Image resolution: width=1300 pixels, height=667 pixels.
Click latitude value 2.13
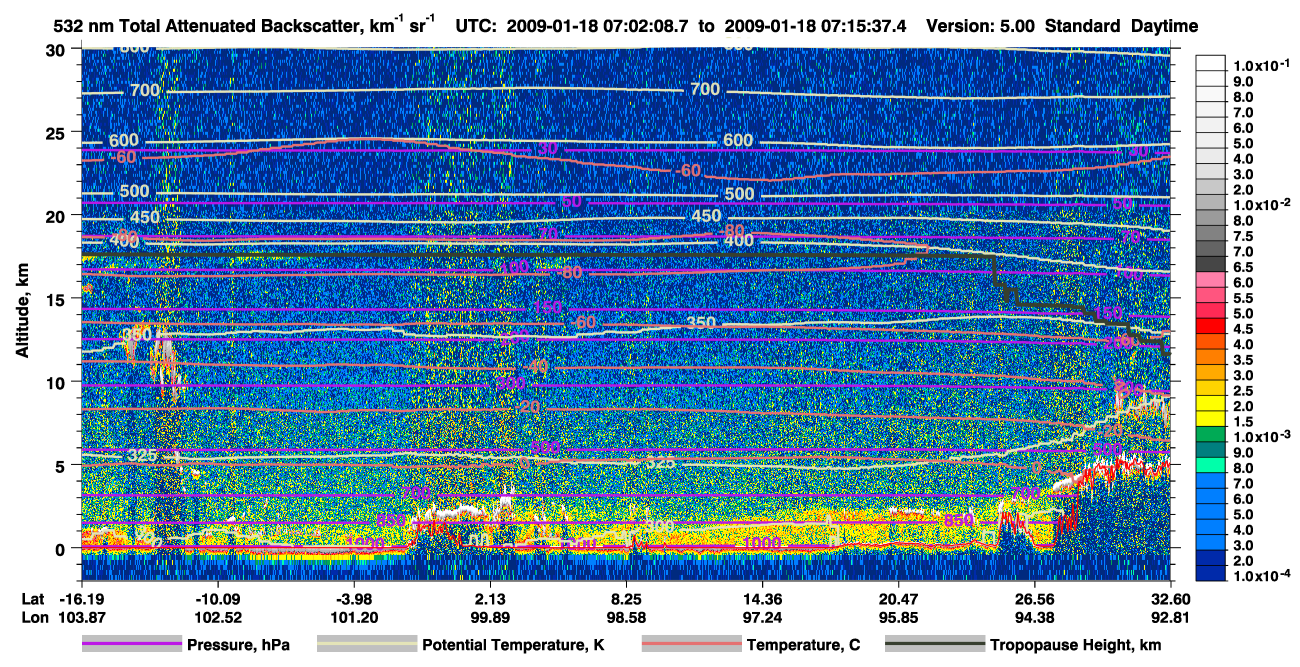pyautogui.click(x=490, y=598)
